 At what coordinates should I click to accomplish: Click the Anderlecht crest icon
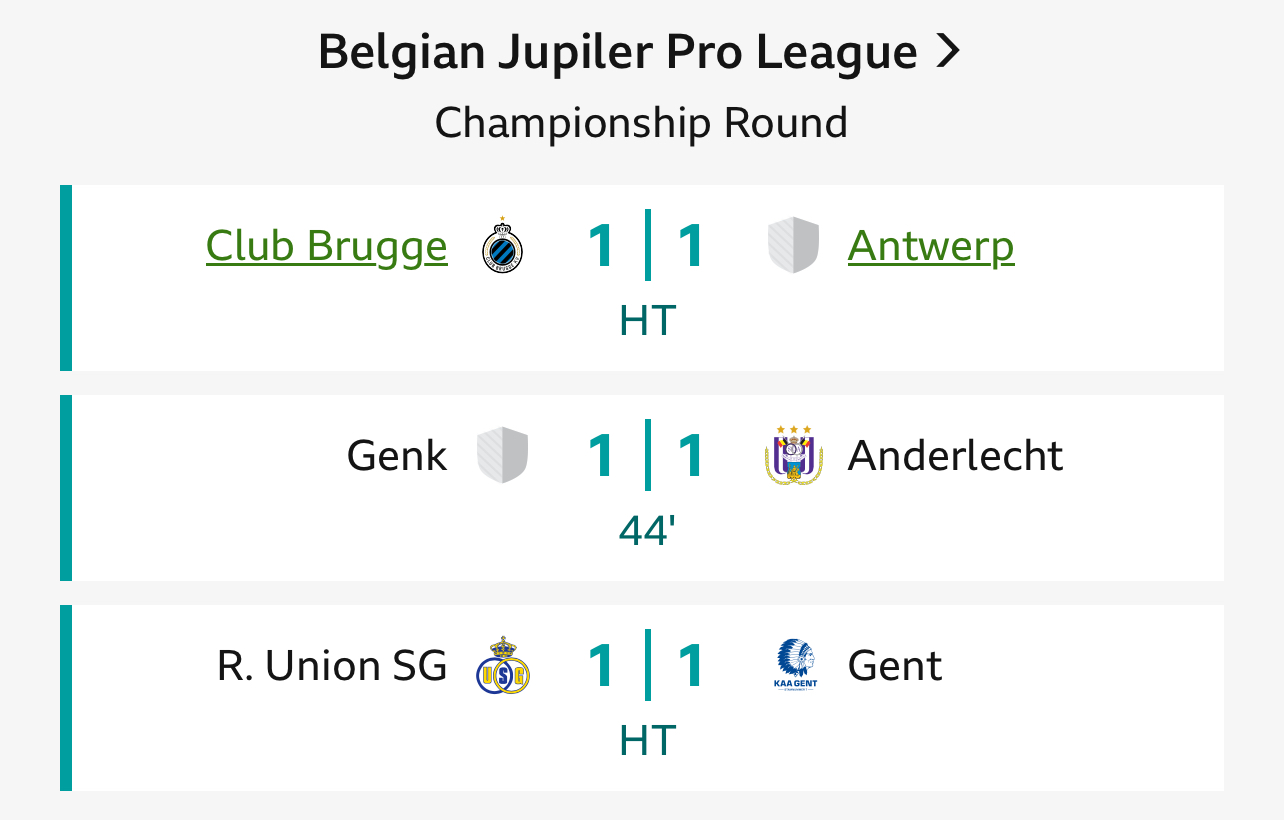(x=794, y=455)
